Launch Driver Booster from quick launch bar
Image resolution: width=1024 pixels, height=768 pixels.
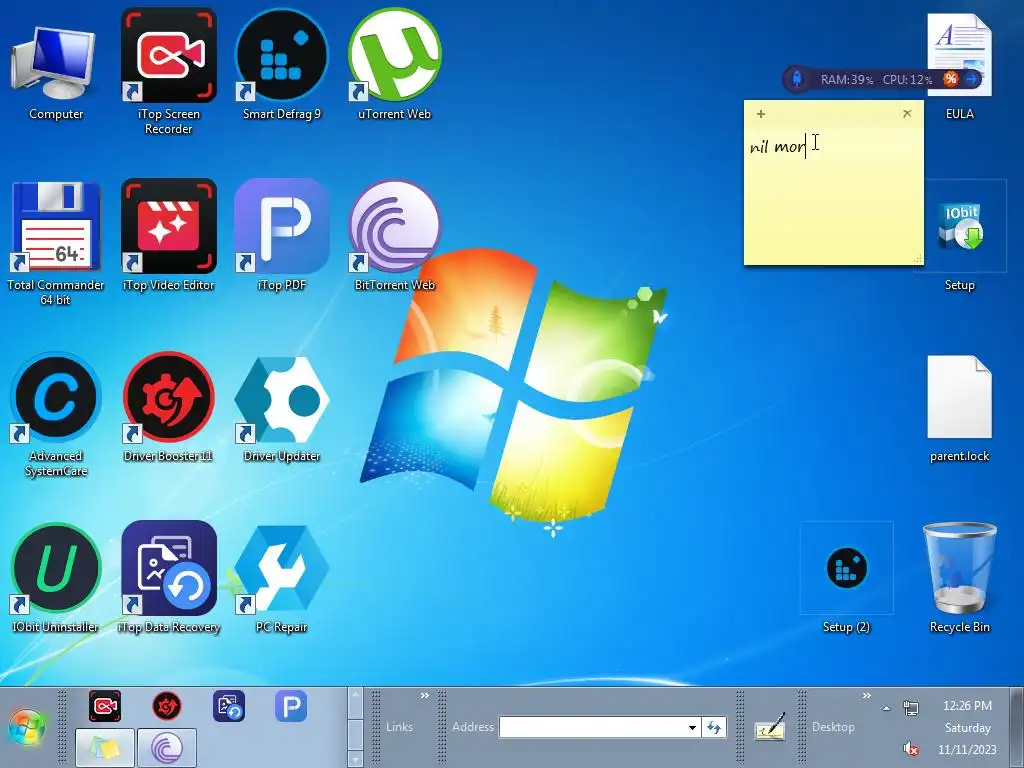[x=167, y=706]
